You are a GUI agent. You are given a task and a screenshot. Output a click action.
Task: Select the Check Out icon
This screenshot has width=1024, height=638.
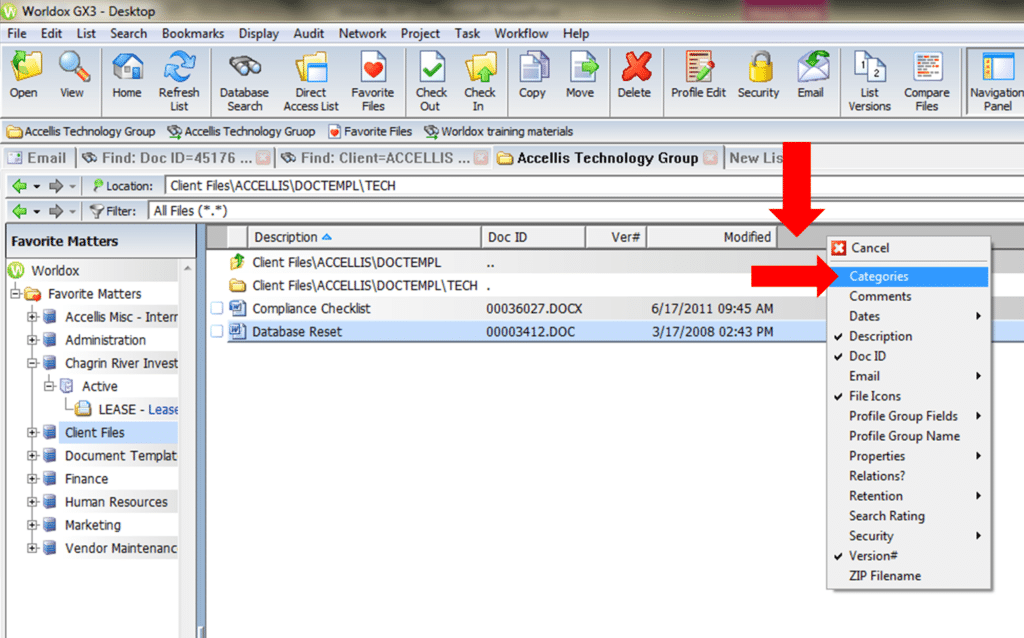pyautogui.click(x=430, y=80)
